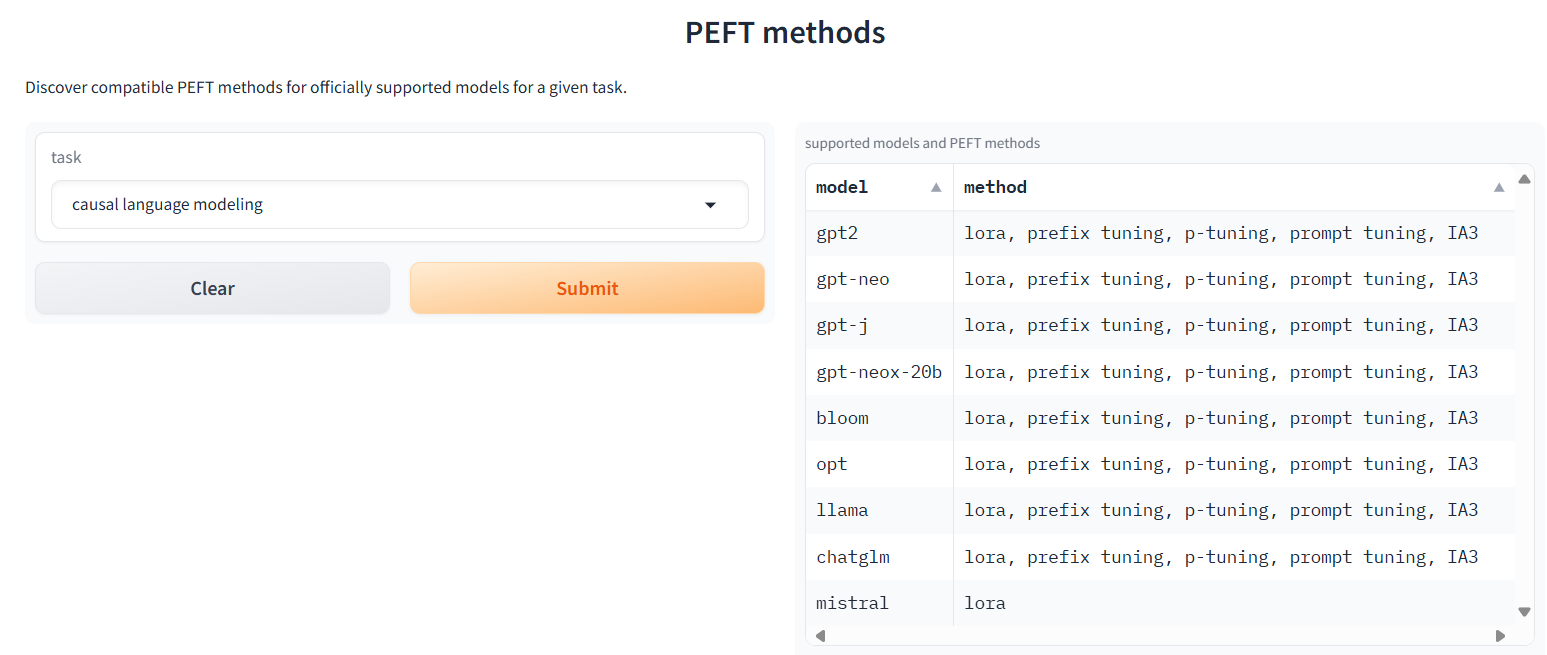This screenshot has height=655, width=1547.
Task: Click the table's scroll right arrow
Action: [x=1500, y=635]
